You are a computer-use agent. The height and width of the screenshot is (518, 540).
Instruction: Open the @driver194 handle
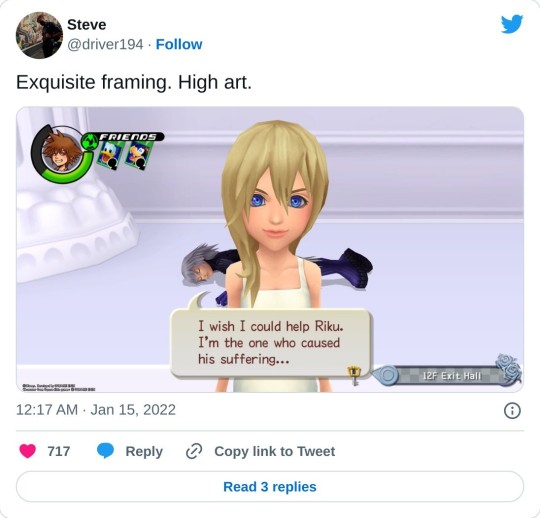(105, 44)
